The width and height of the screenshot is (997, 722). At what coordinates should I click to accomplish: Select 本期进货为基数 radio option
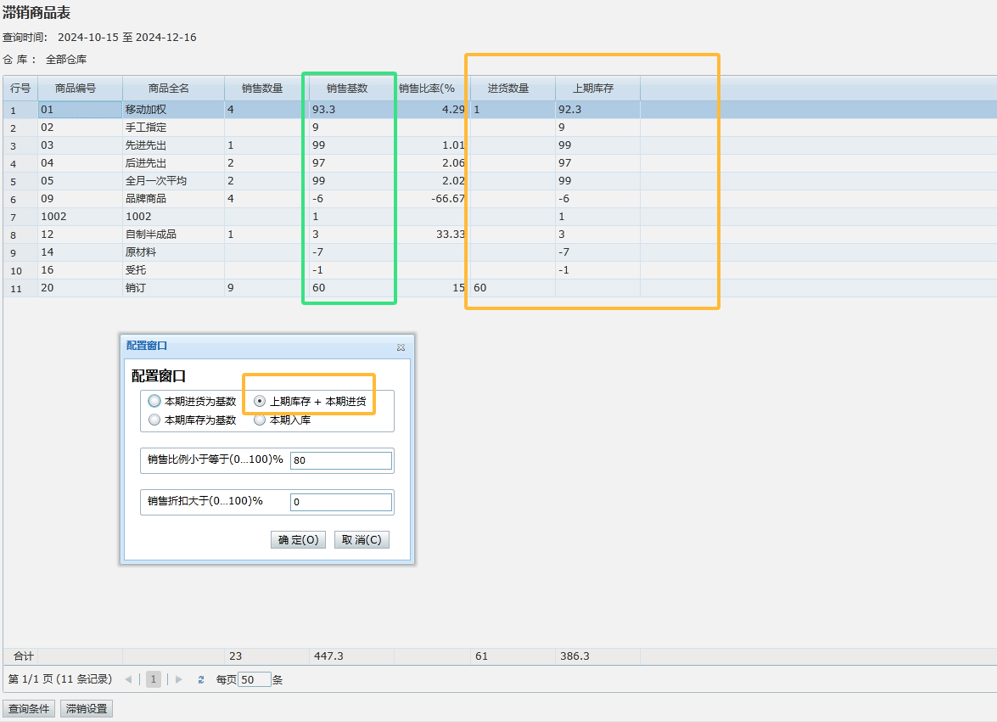154,401
